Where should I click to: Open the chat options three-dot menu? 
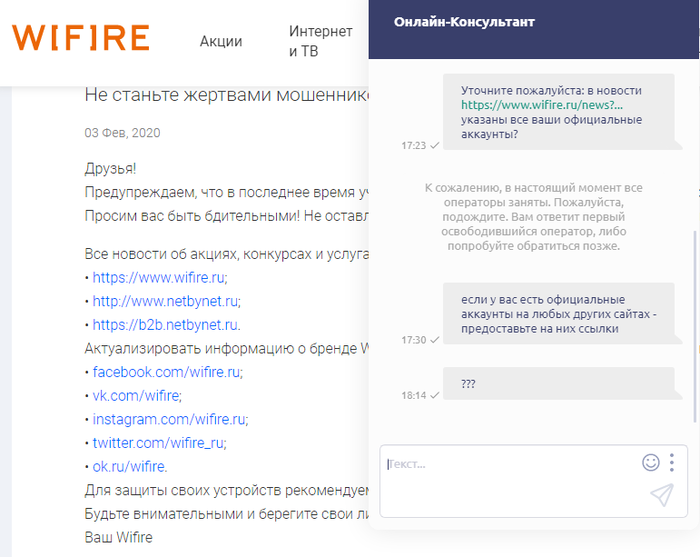point(671,462)
